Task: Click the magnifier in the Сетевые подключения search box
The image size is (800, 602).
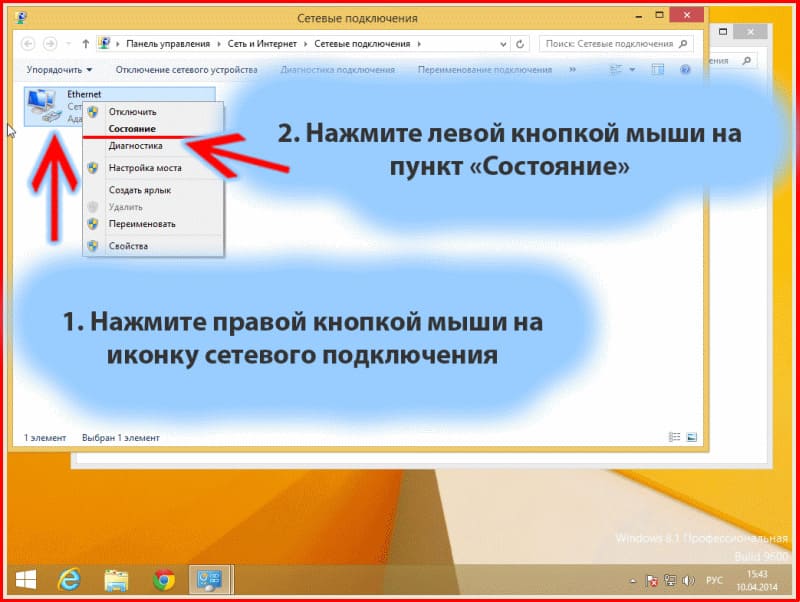Action: click(683, 44)
